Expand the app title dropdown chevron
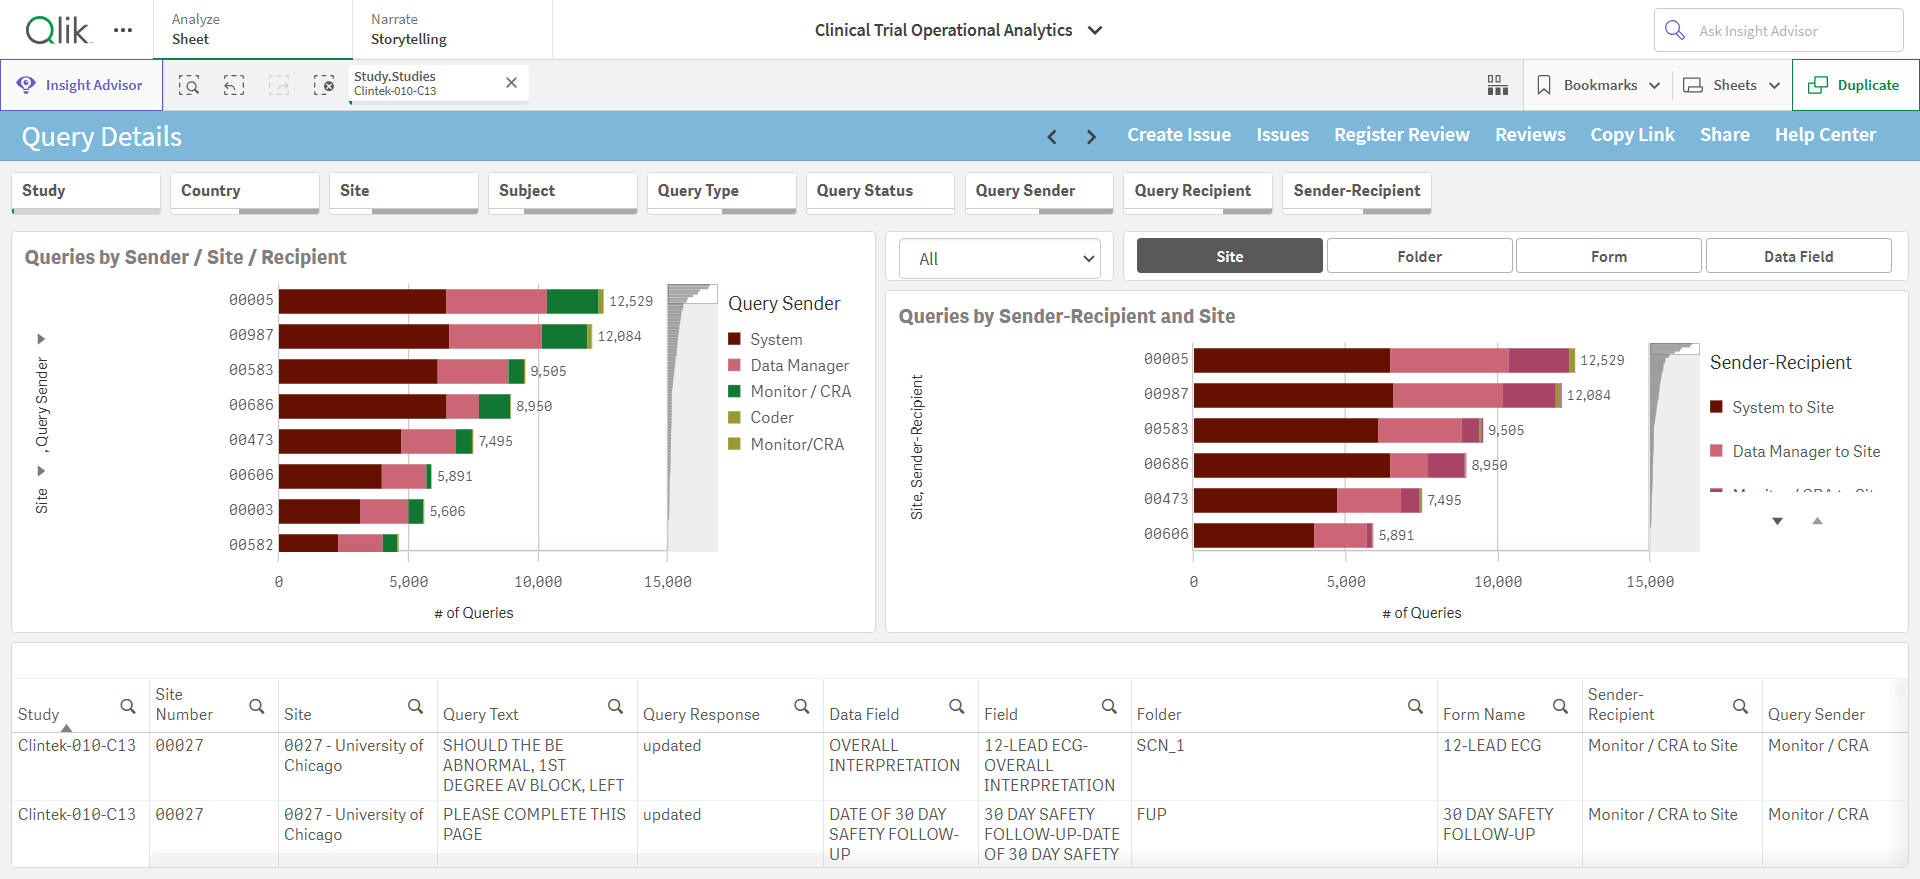The width and height of the screenshot is (1920, 879). tap(1095, 30)
